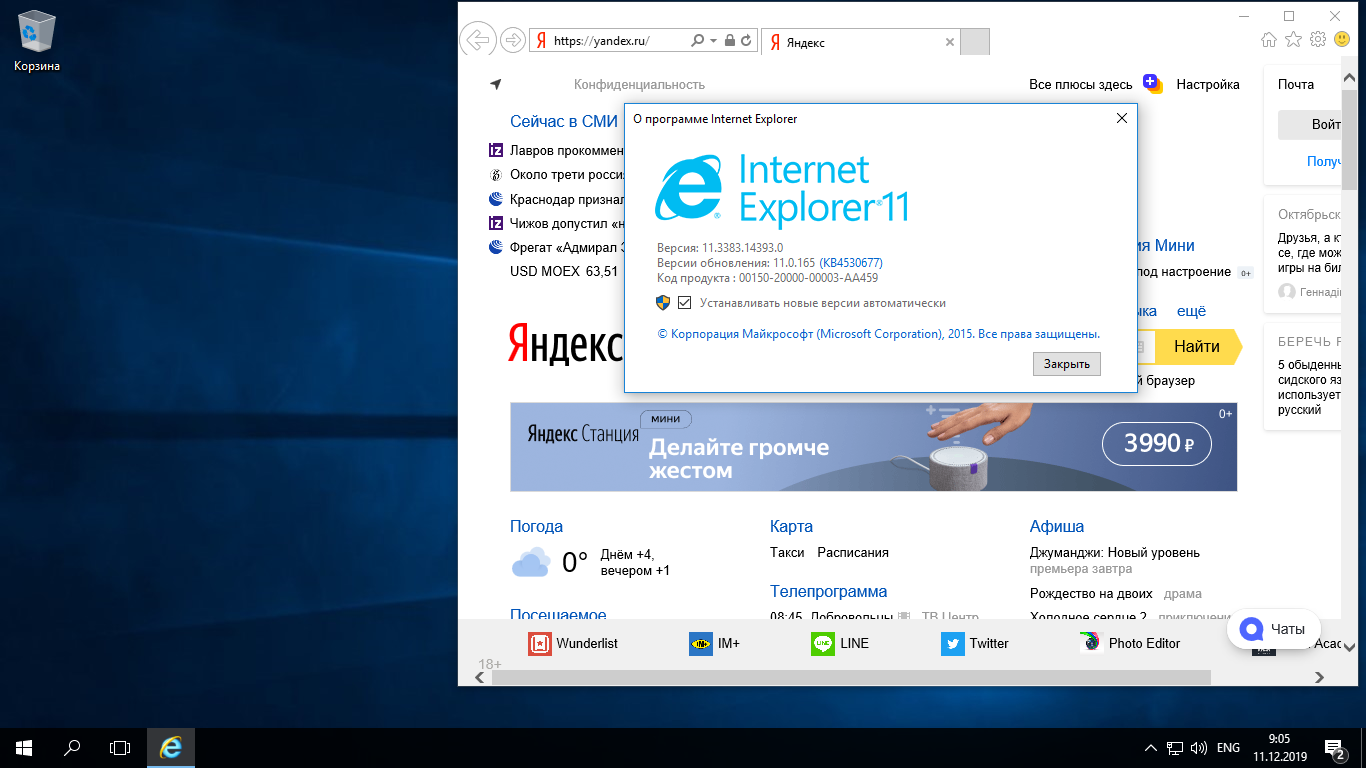Click the Home icon in Internet Explorer

pos(1269,39)
